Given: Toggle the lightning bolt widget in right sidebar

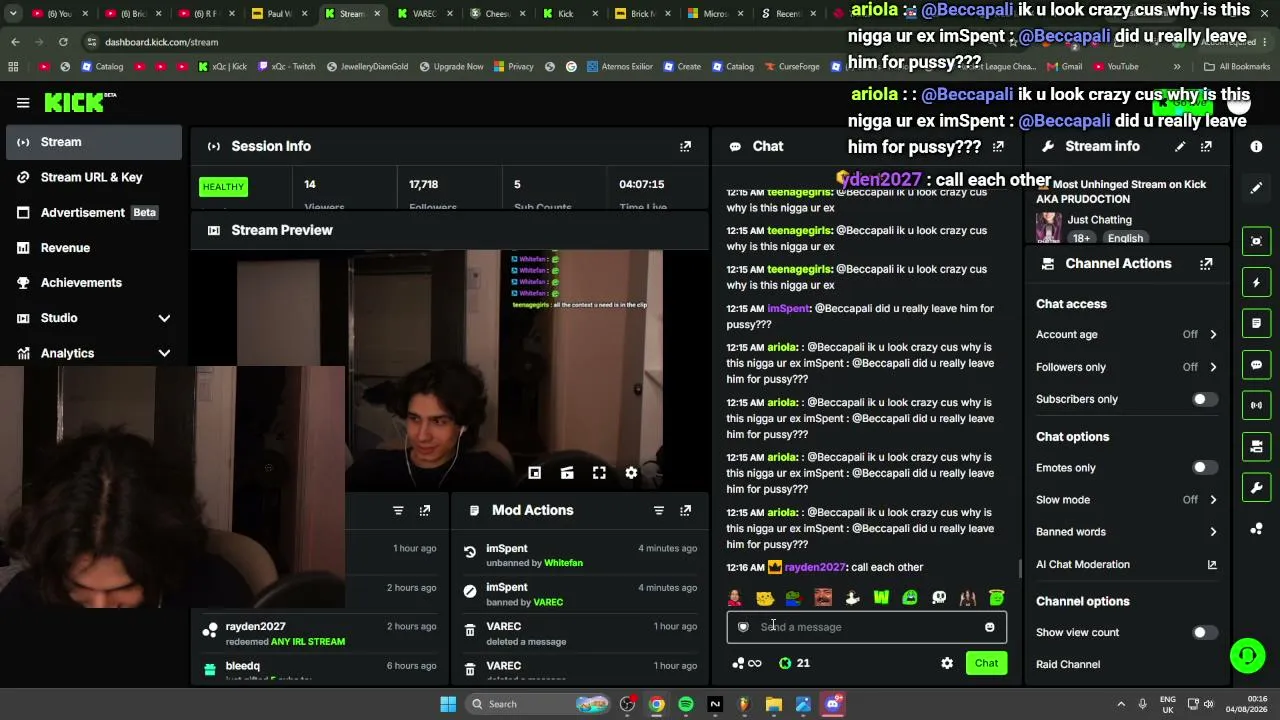Looking at the screenshot, I should pyautogui.click(x=1256, y=283).
